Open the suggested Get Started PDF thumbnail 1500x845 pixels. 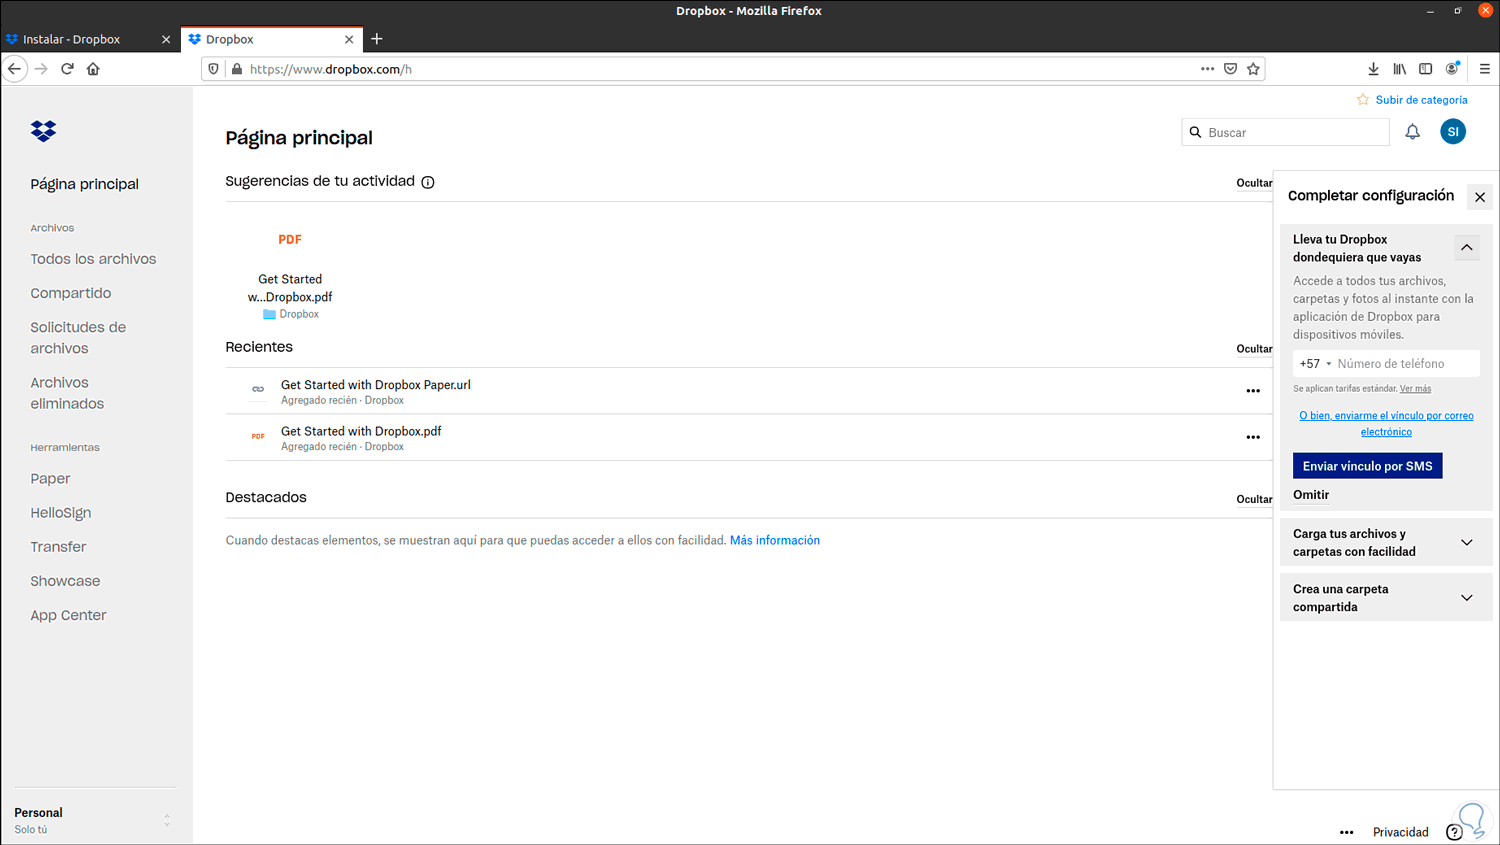point(290,240)
